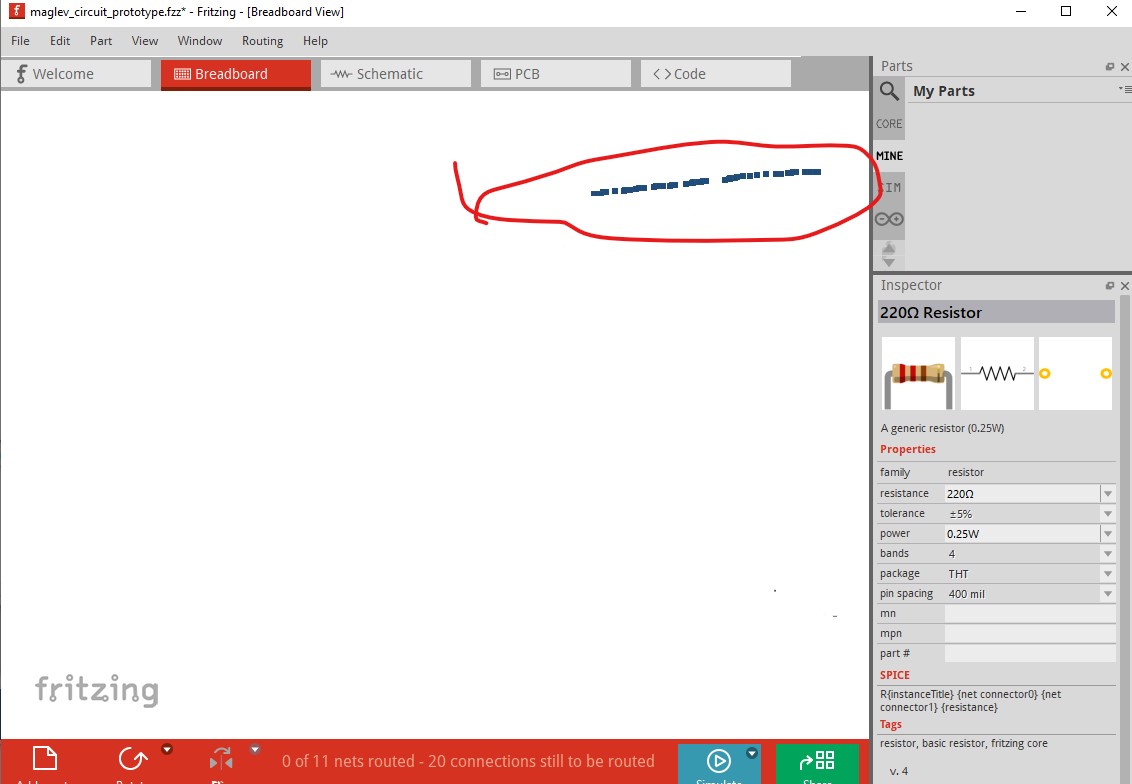
Task: Click the mpn input field
Action: click(x=1030, y=633)
